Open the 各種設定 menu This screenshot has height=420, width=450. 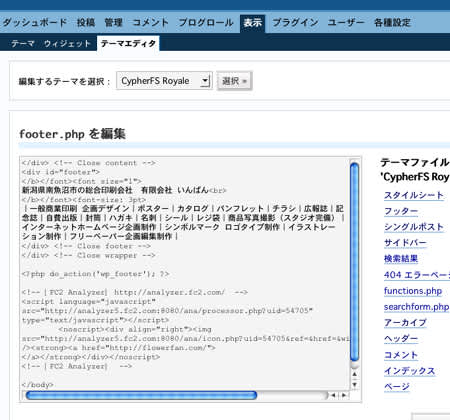[392, 23]
